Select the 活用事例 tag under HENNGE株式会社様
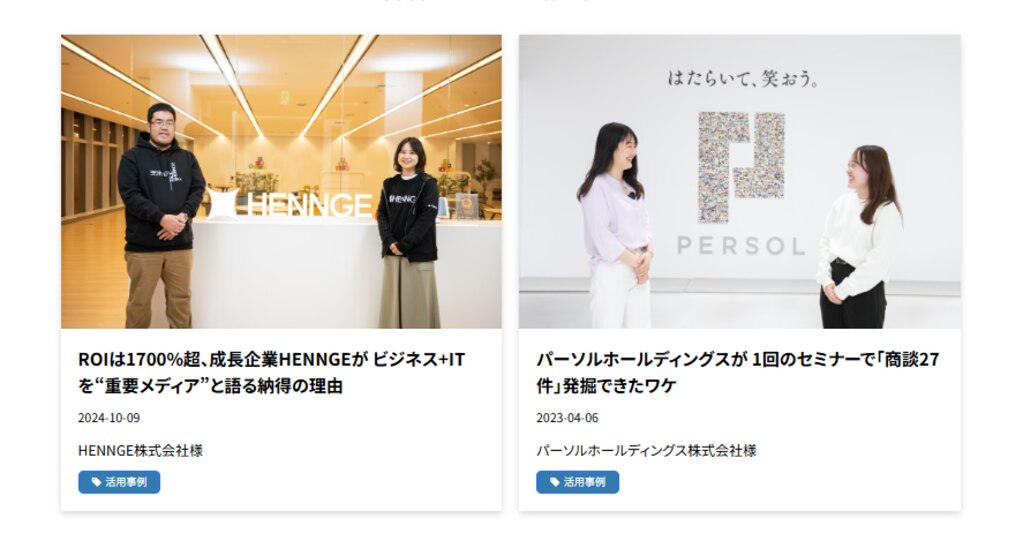 tap(119, 482)
